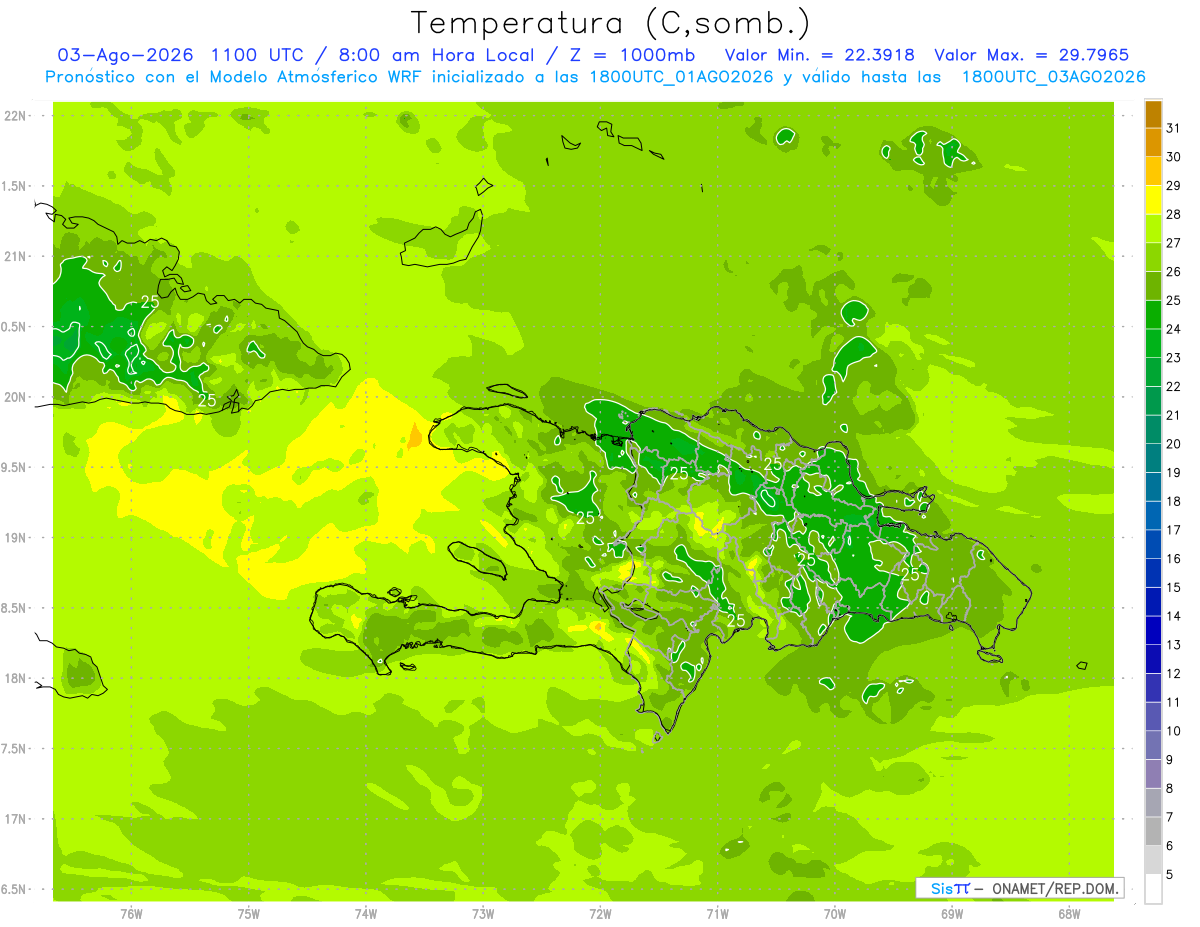Click the 73W longitude label
Screen dimensions: 1200x927
[x=483, y=913]
